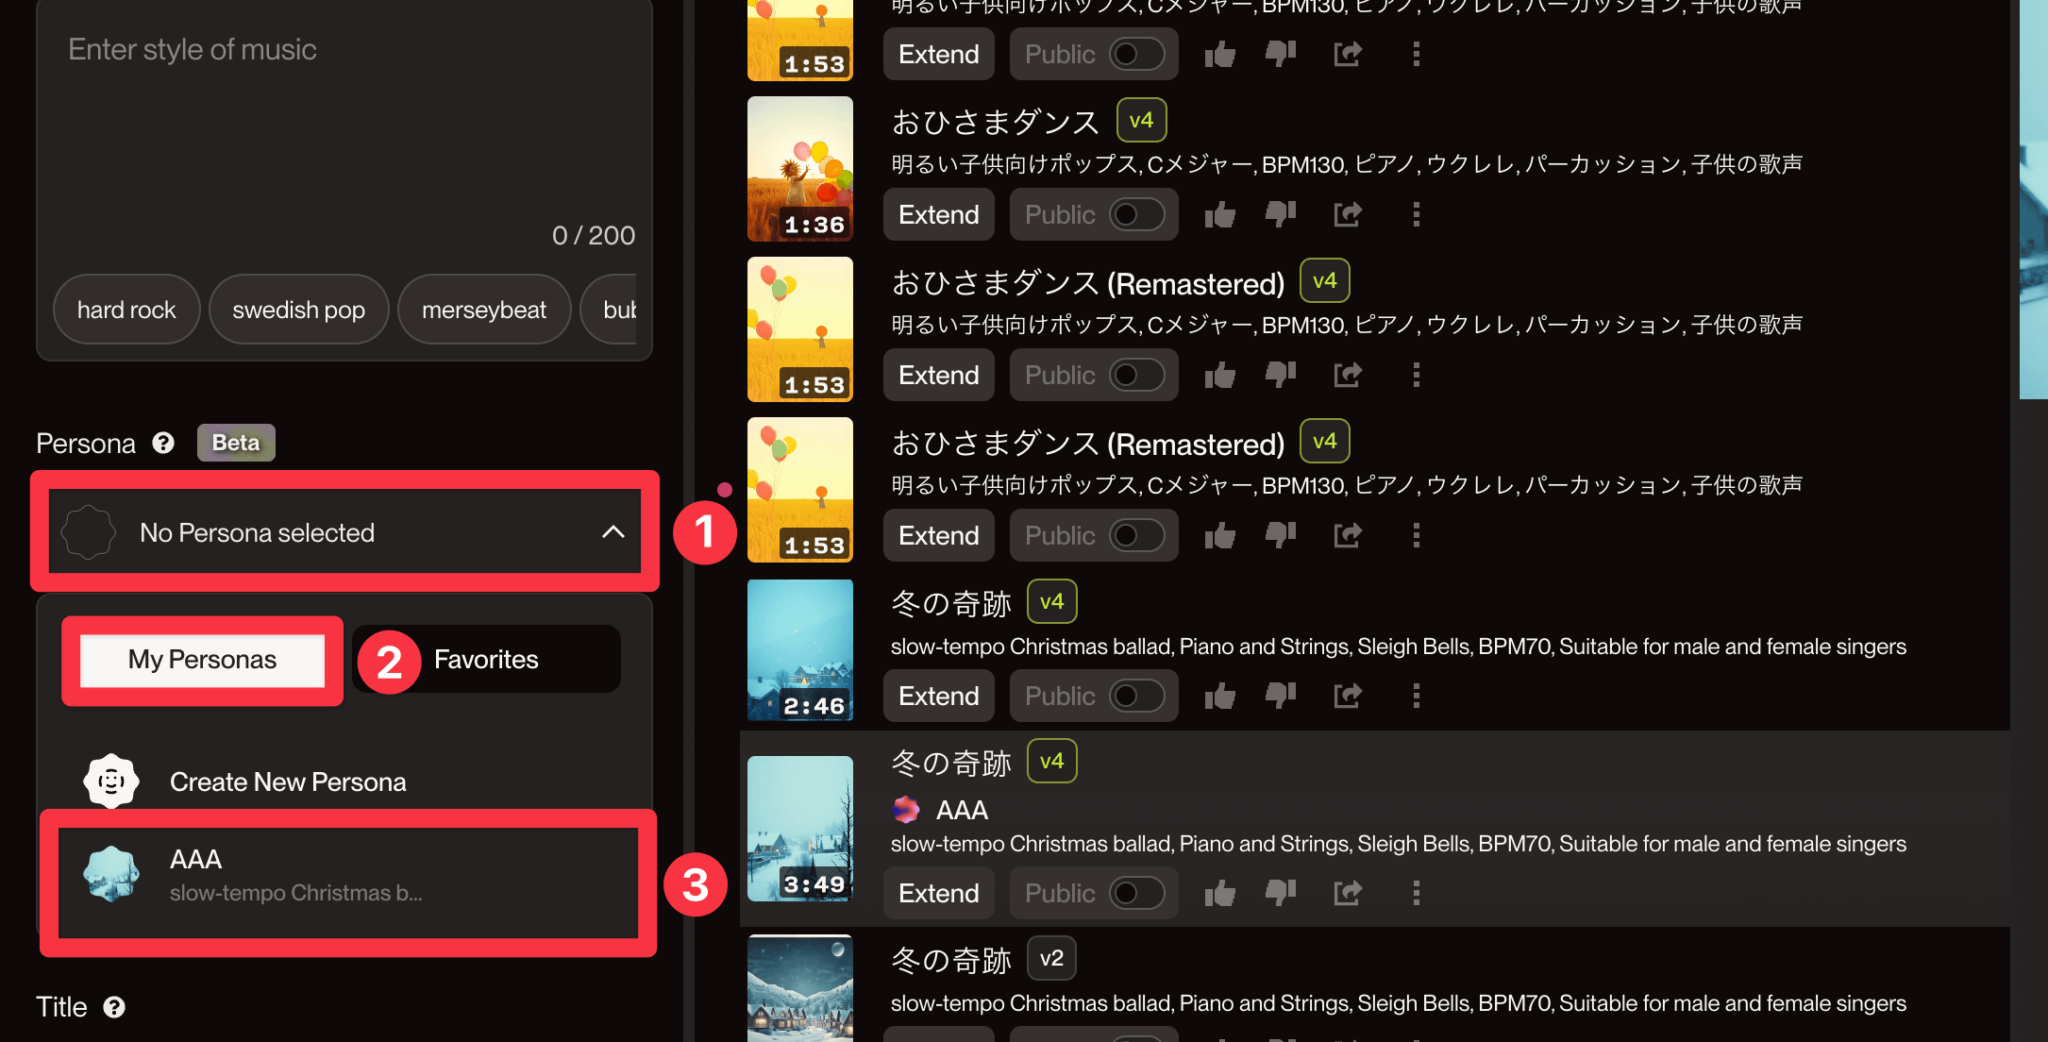Image resolution: width=2048 pixels, height=1042 pixels.
Task: Open more options for first おひさまダンス (Remastered)
Action: tap(1416, 375)
